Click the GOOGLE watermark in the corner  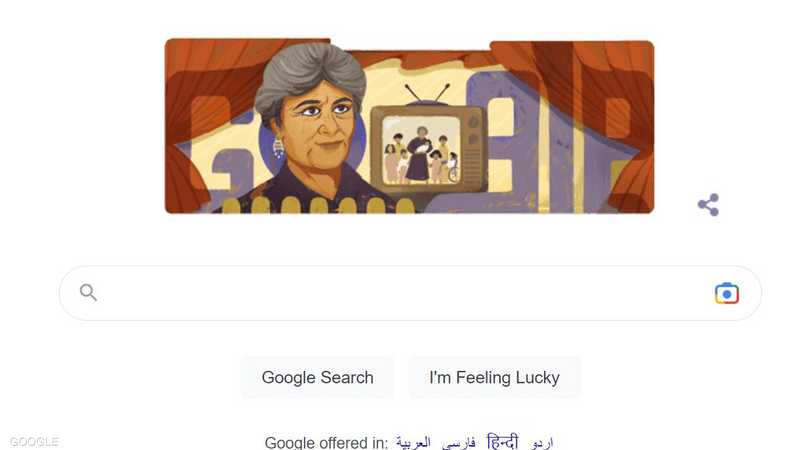[34, 442]
